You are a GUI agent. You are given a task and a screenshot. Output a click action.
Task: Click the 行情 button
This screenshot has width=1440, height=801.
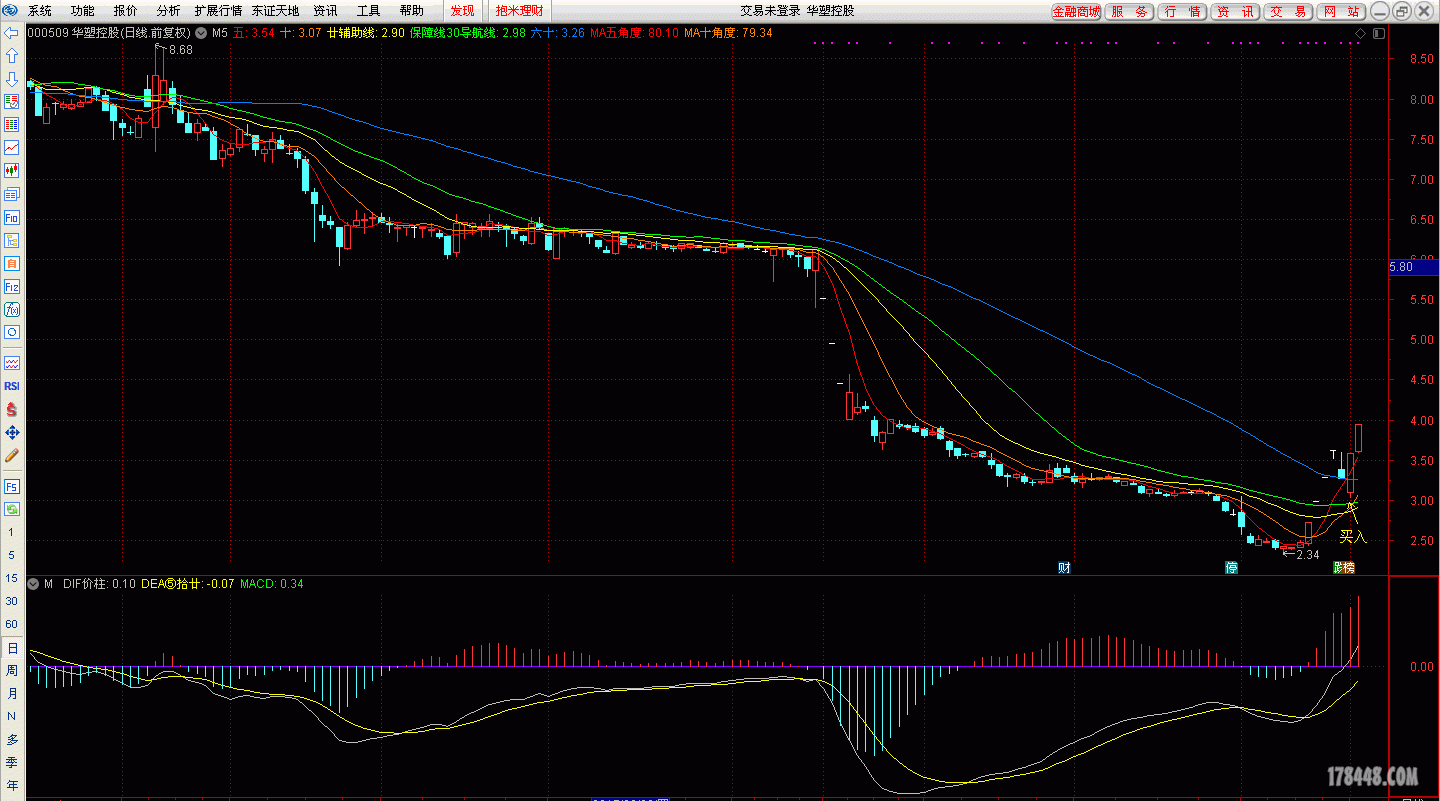click(1182, 12)
